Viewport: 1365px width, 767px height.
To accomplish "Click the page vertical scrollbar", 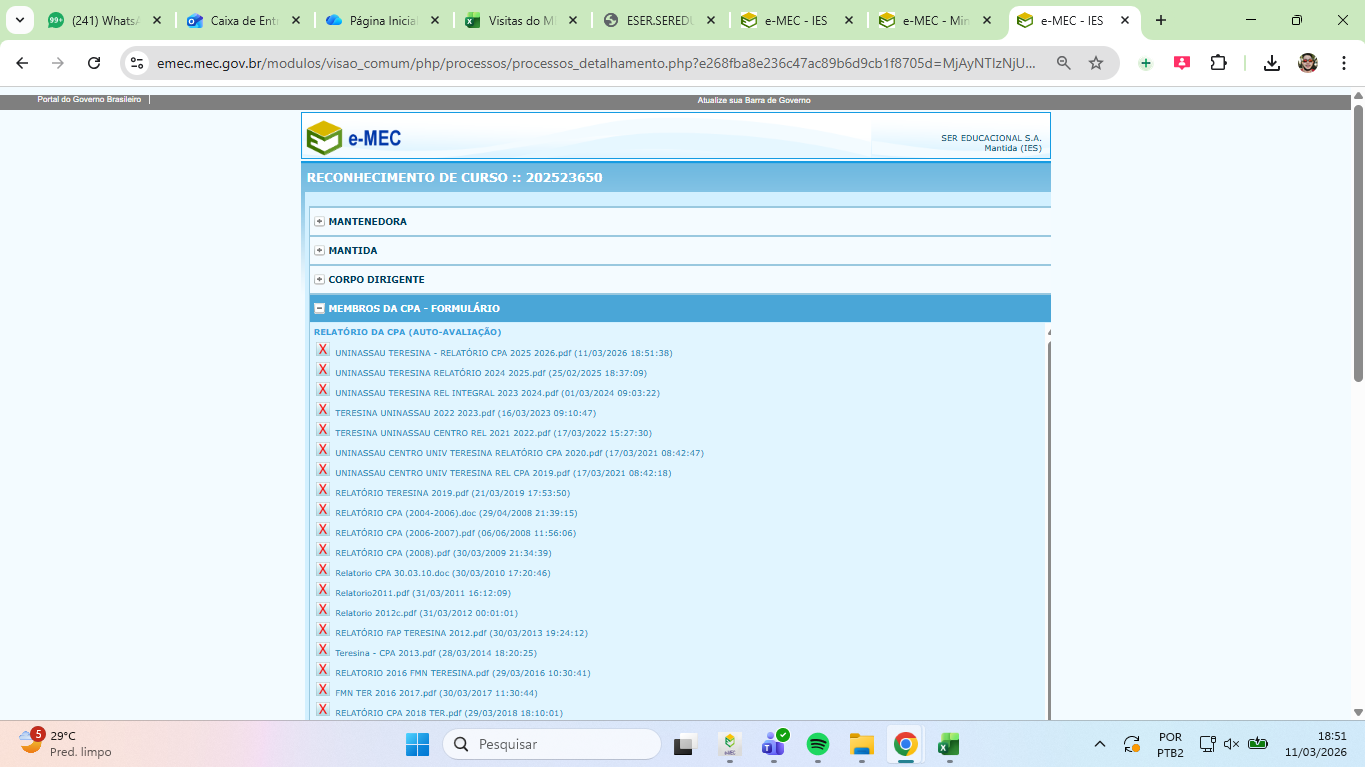I will tap(1358, 240).
